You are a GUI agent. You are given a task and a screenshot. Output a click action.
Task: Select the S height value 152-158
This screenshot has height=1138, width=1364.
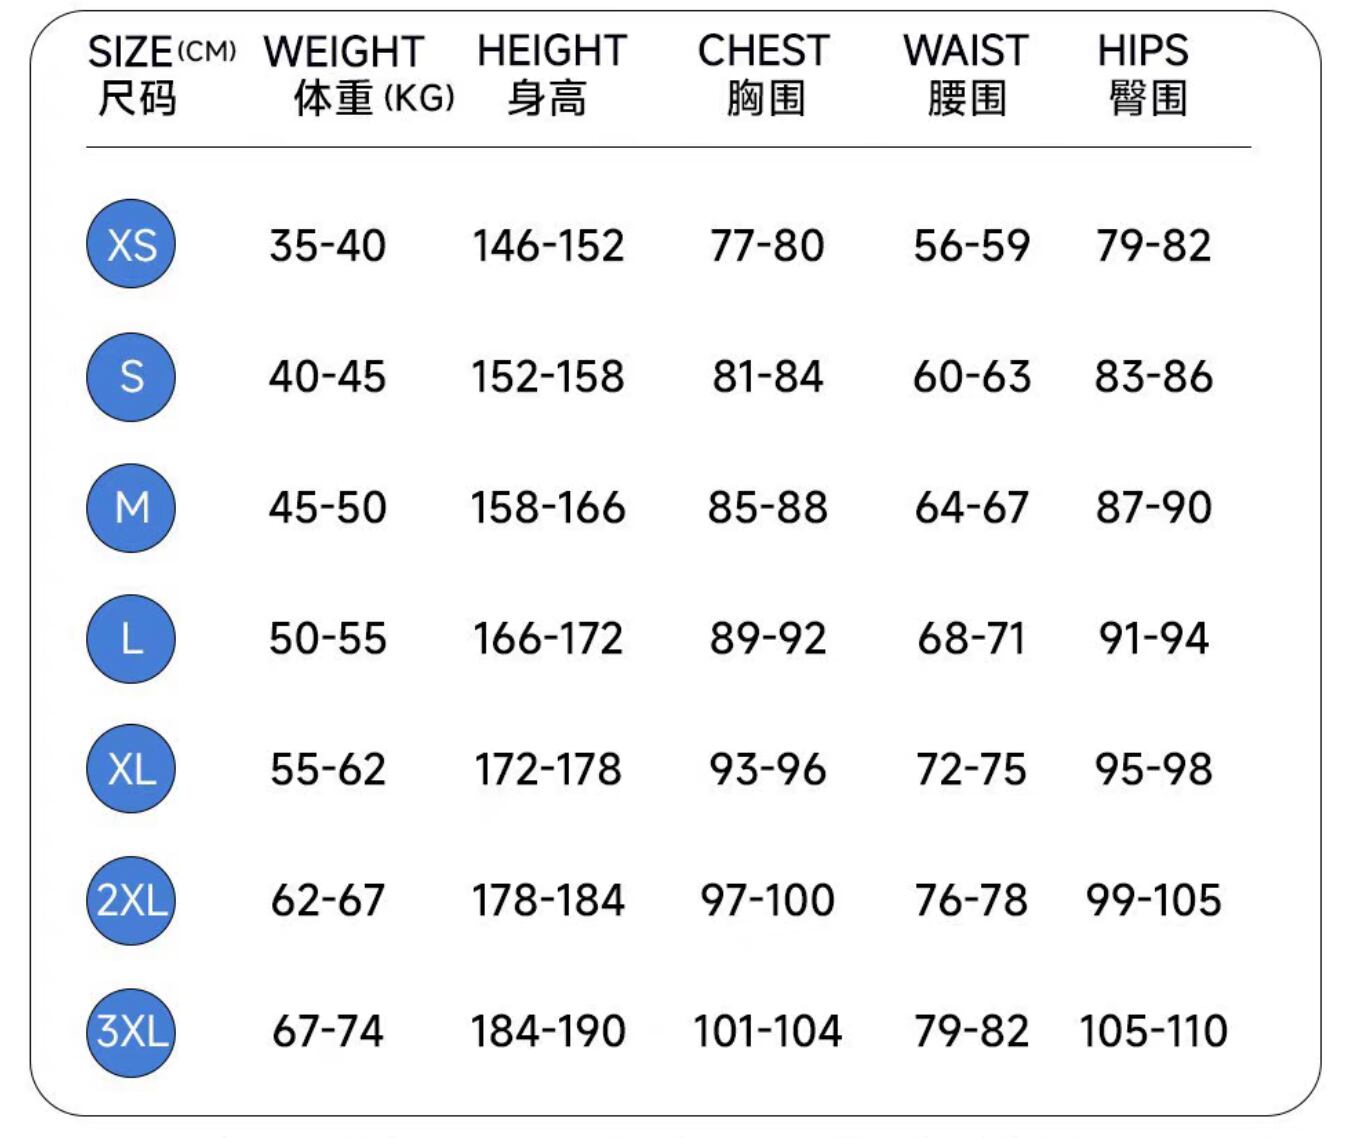(x=548, y=377)
